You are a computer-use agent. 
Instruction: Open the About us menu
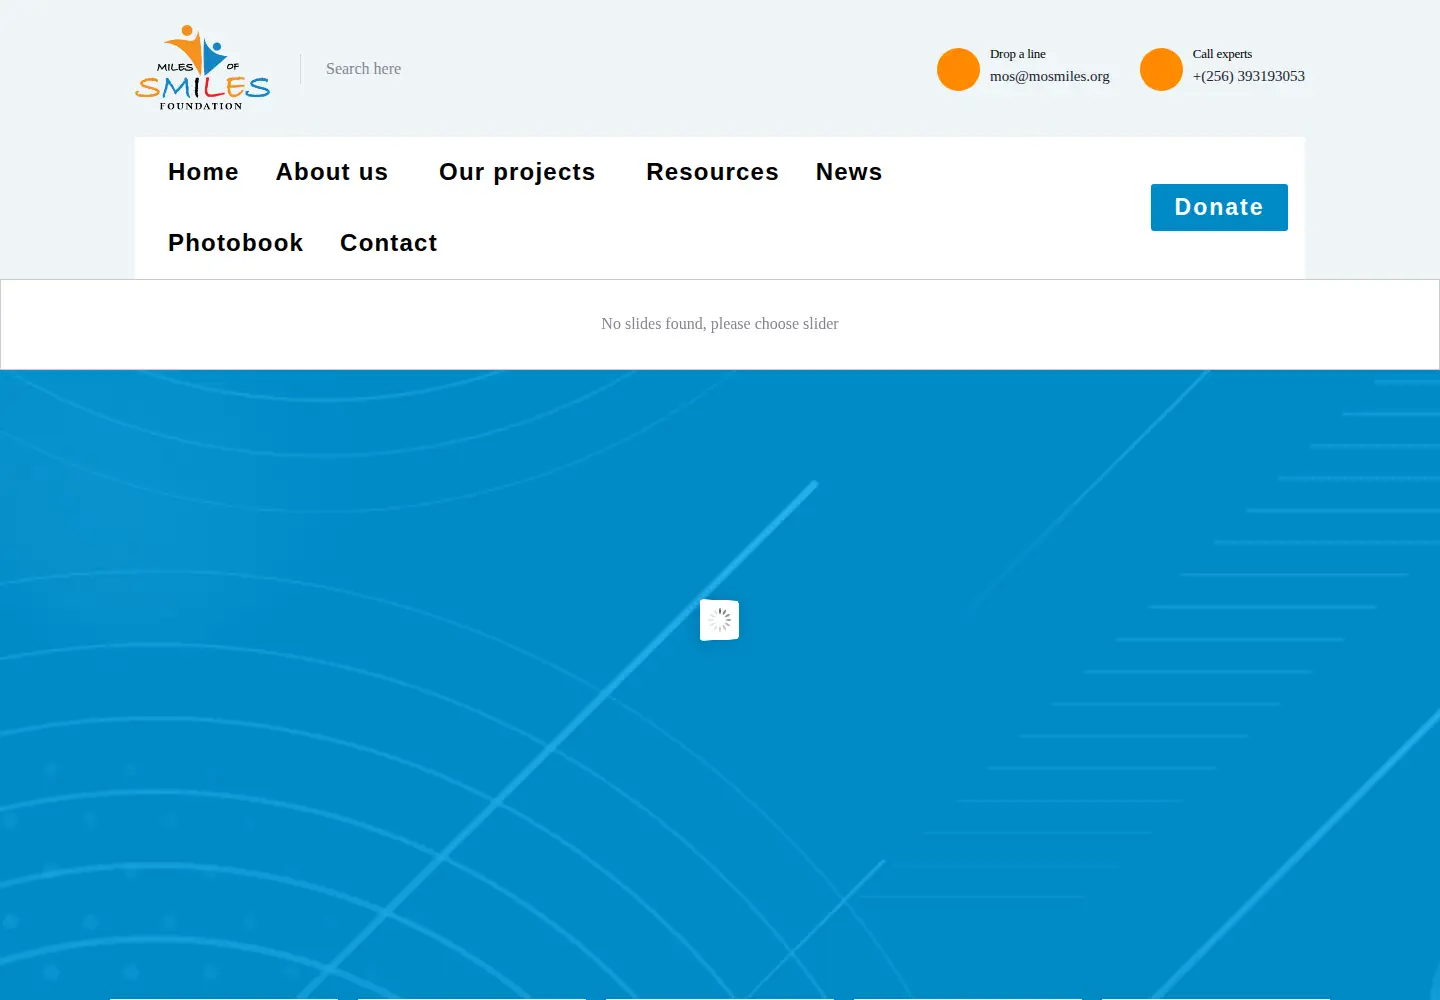pyautogui.click(x=332, y=172)
